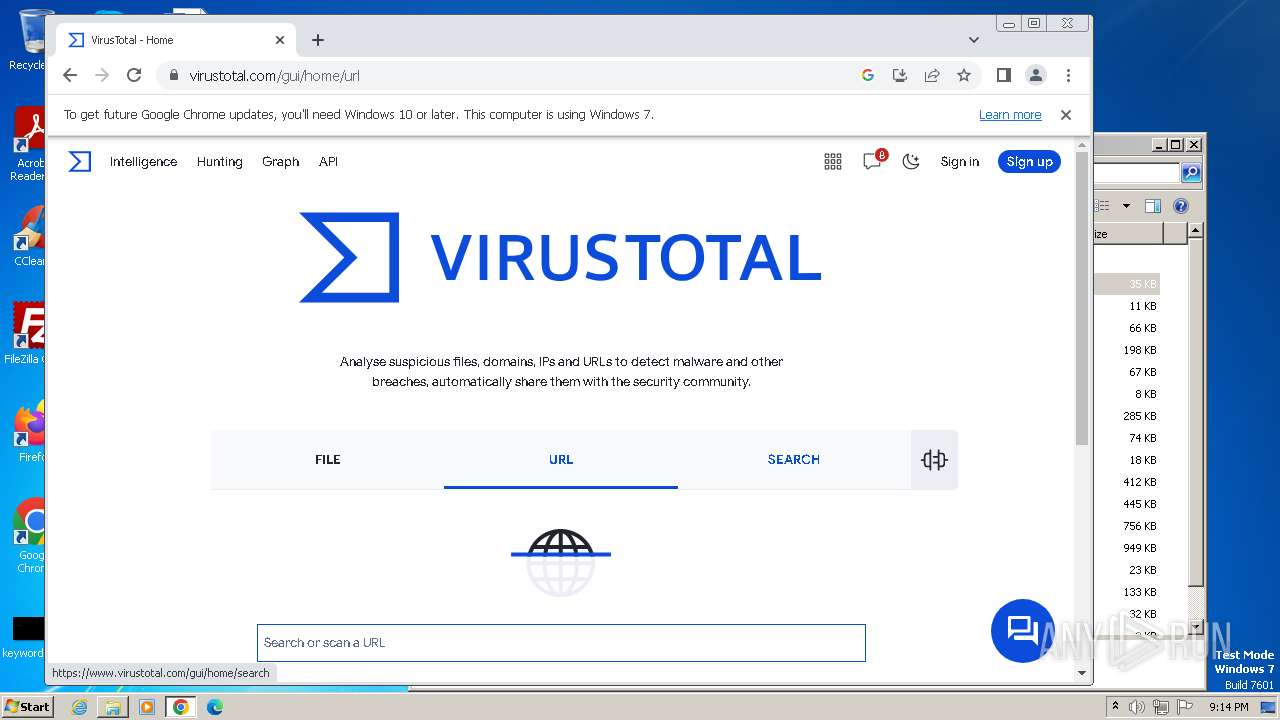Toggle dark mode moon icon
The height and width of the screenshot is (720, 1280).
point(910,161)
